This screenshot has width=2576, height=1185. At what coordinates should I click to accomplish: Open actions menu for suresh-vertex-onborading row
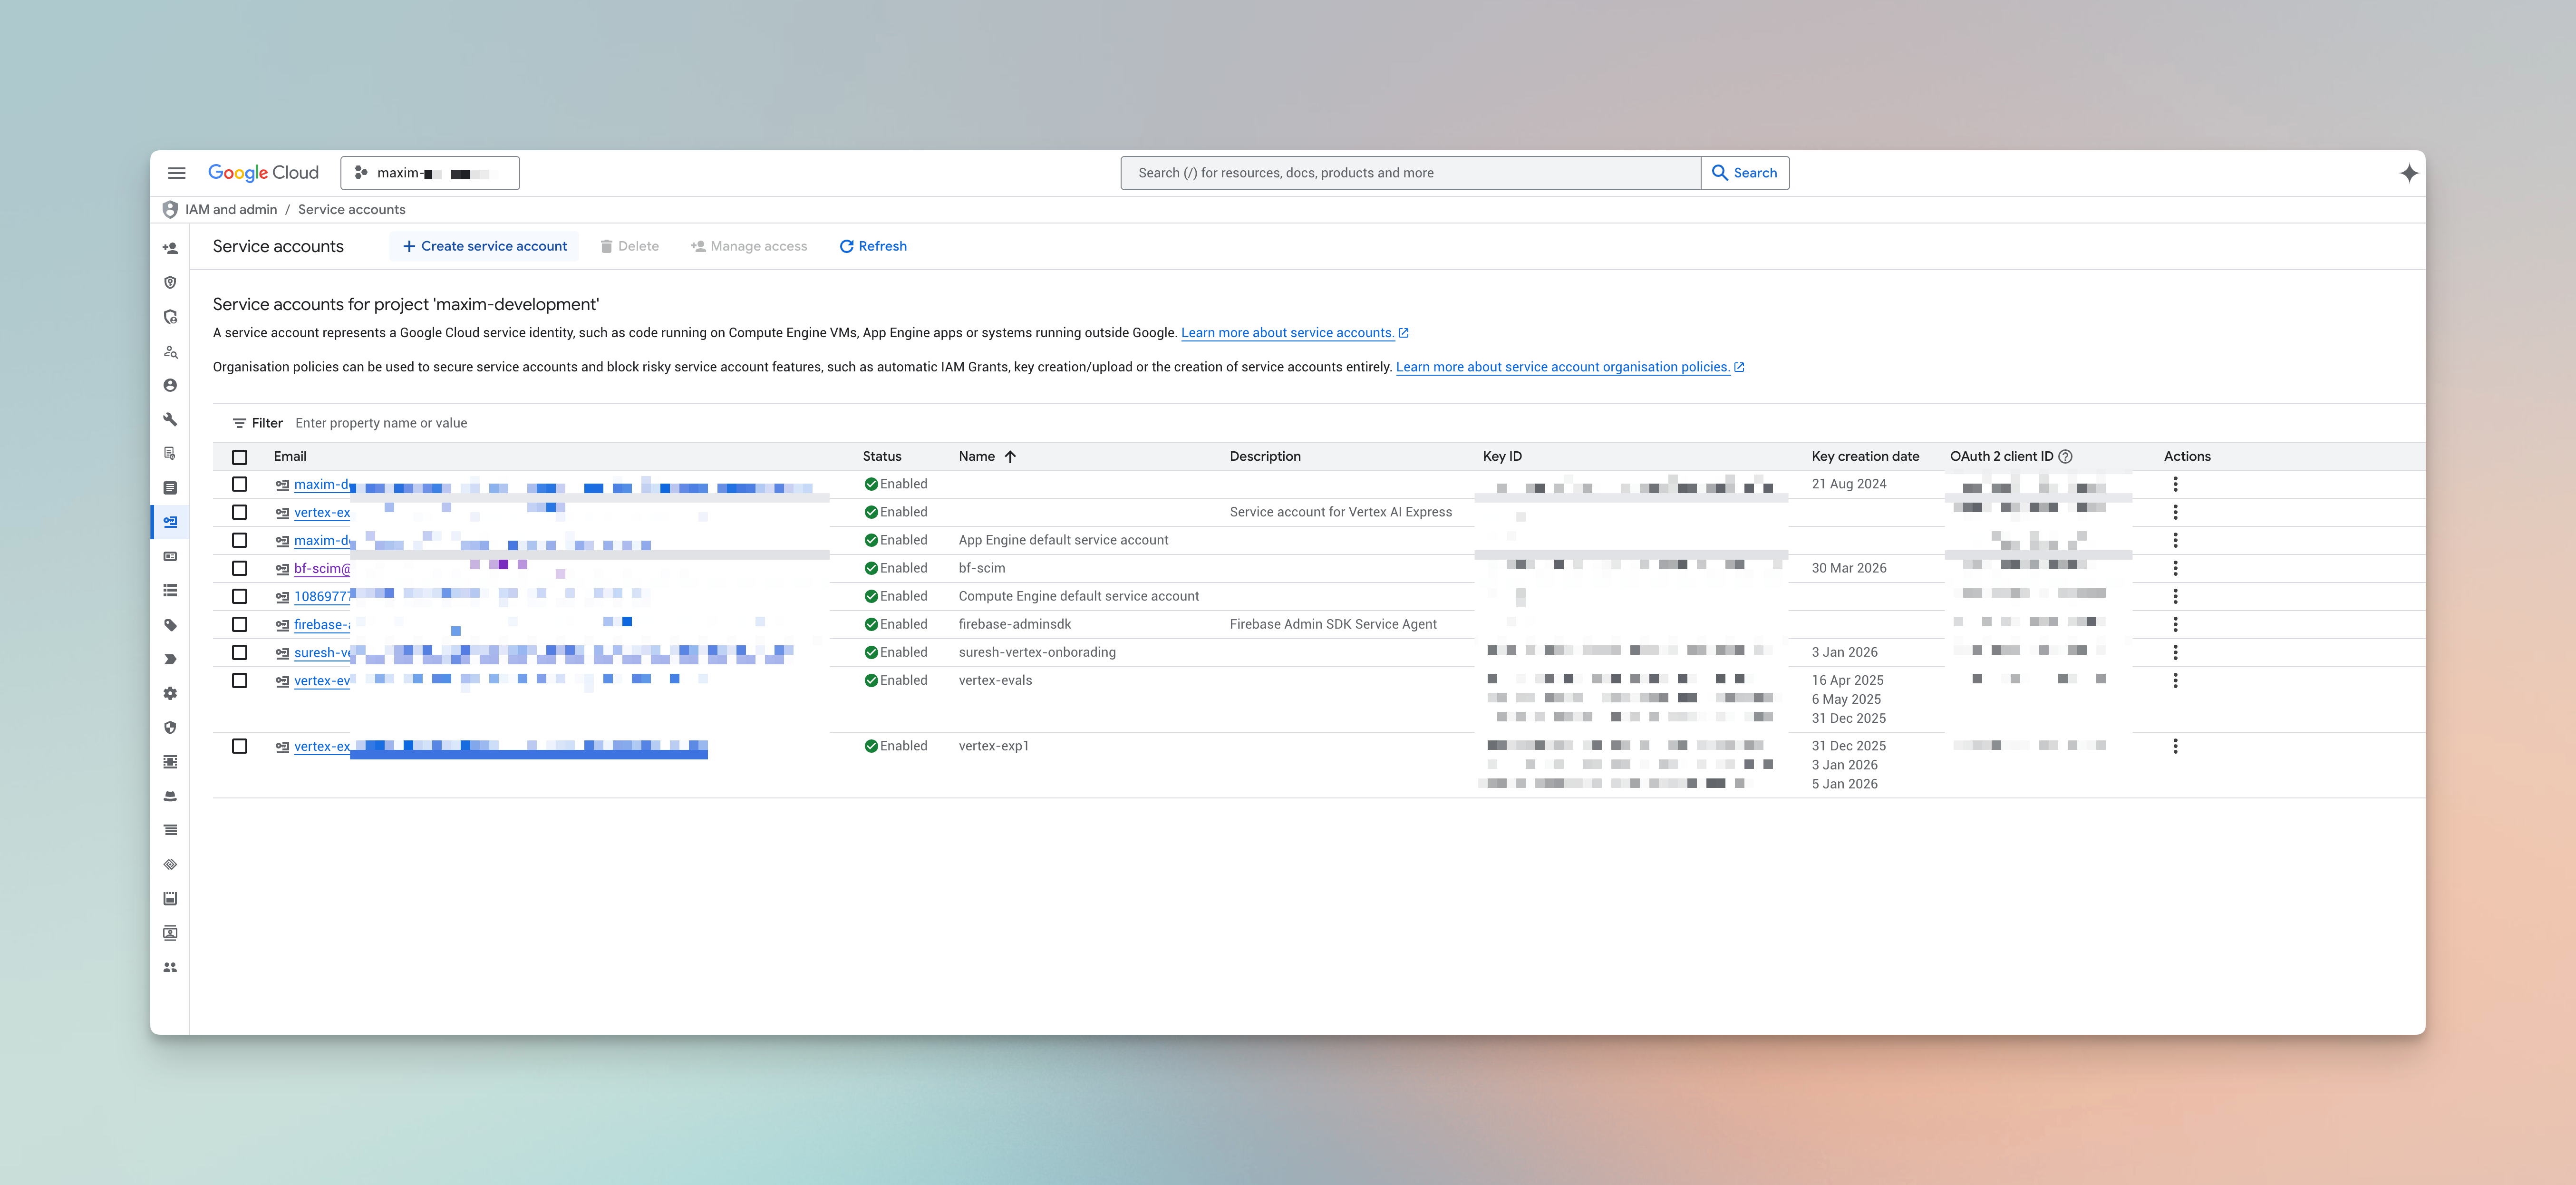(2175, 652)
